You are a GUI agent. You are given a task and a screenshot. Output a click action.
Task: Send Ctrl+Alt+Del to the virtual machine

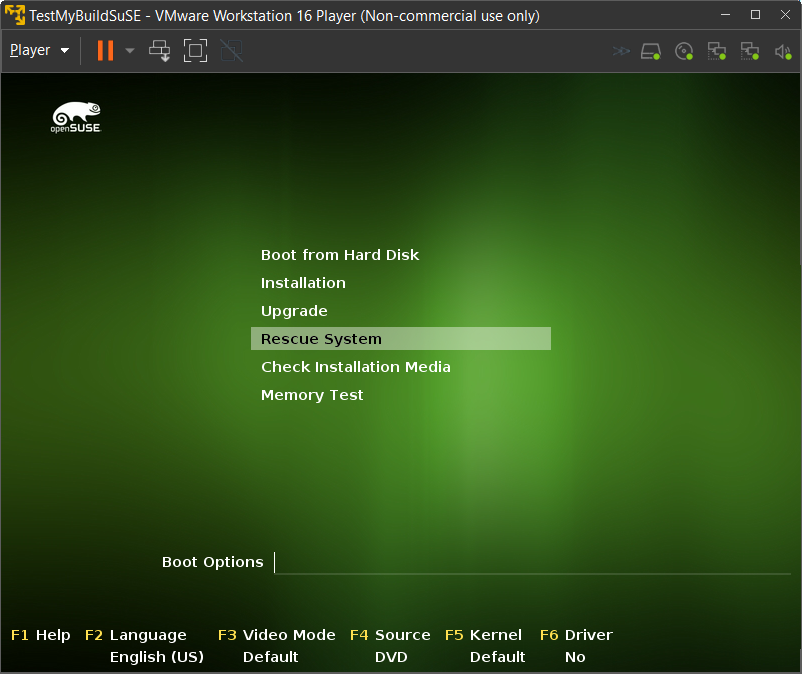(160, 50)
